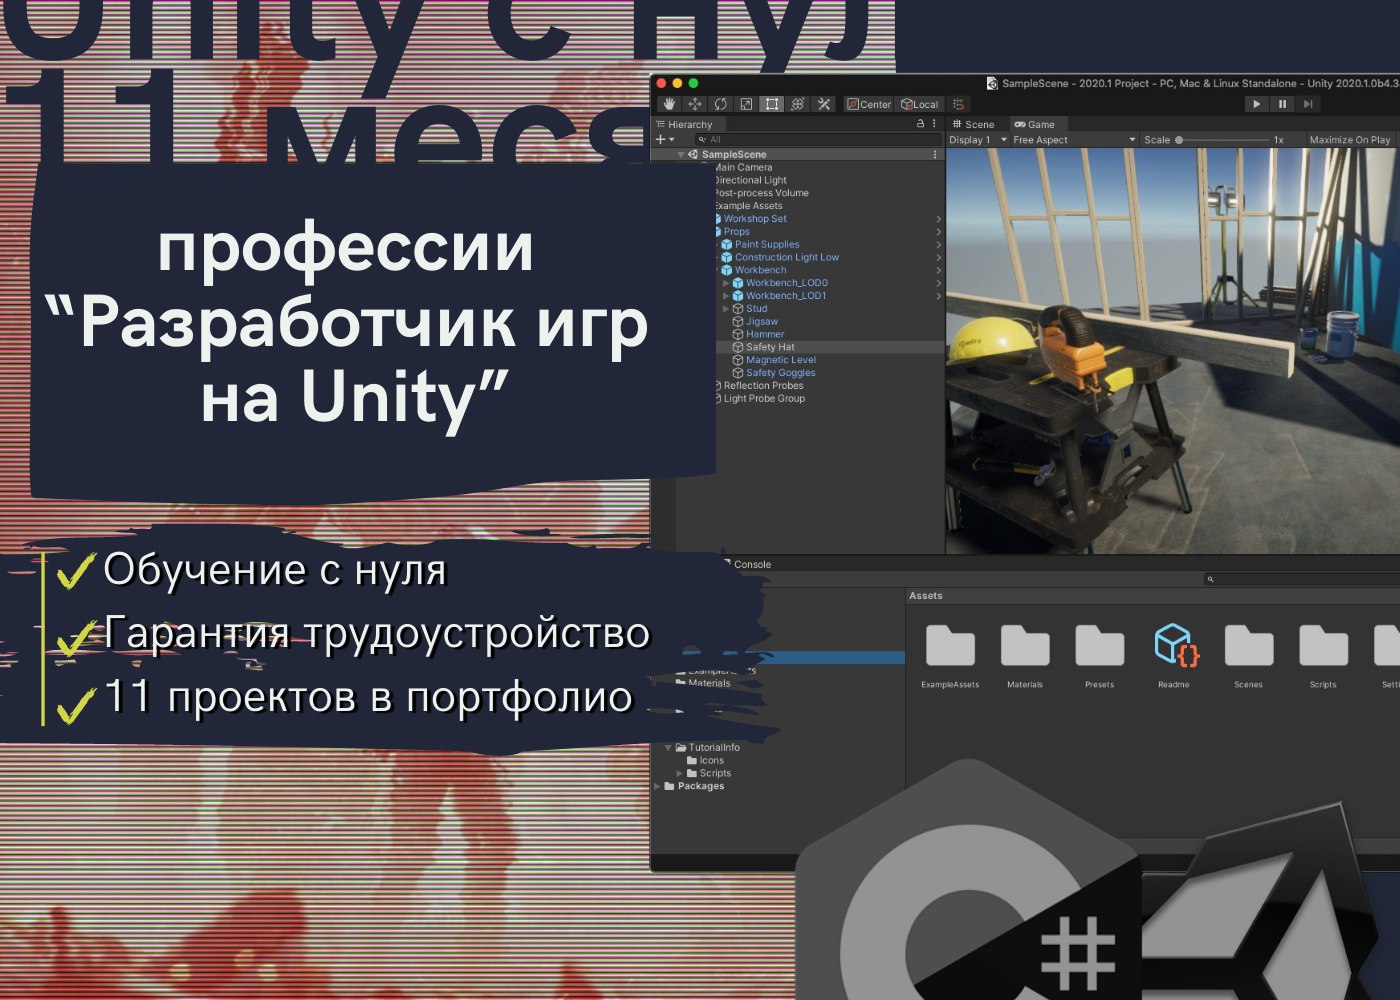Expand the Stud object arrow
The width and height of the screenshot is (1400, 1000).
[x=726, y=309]
